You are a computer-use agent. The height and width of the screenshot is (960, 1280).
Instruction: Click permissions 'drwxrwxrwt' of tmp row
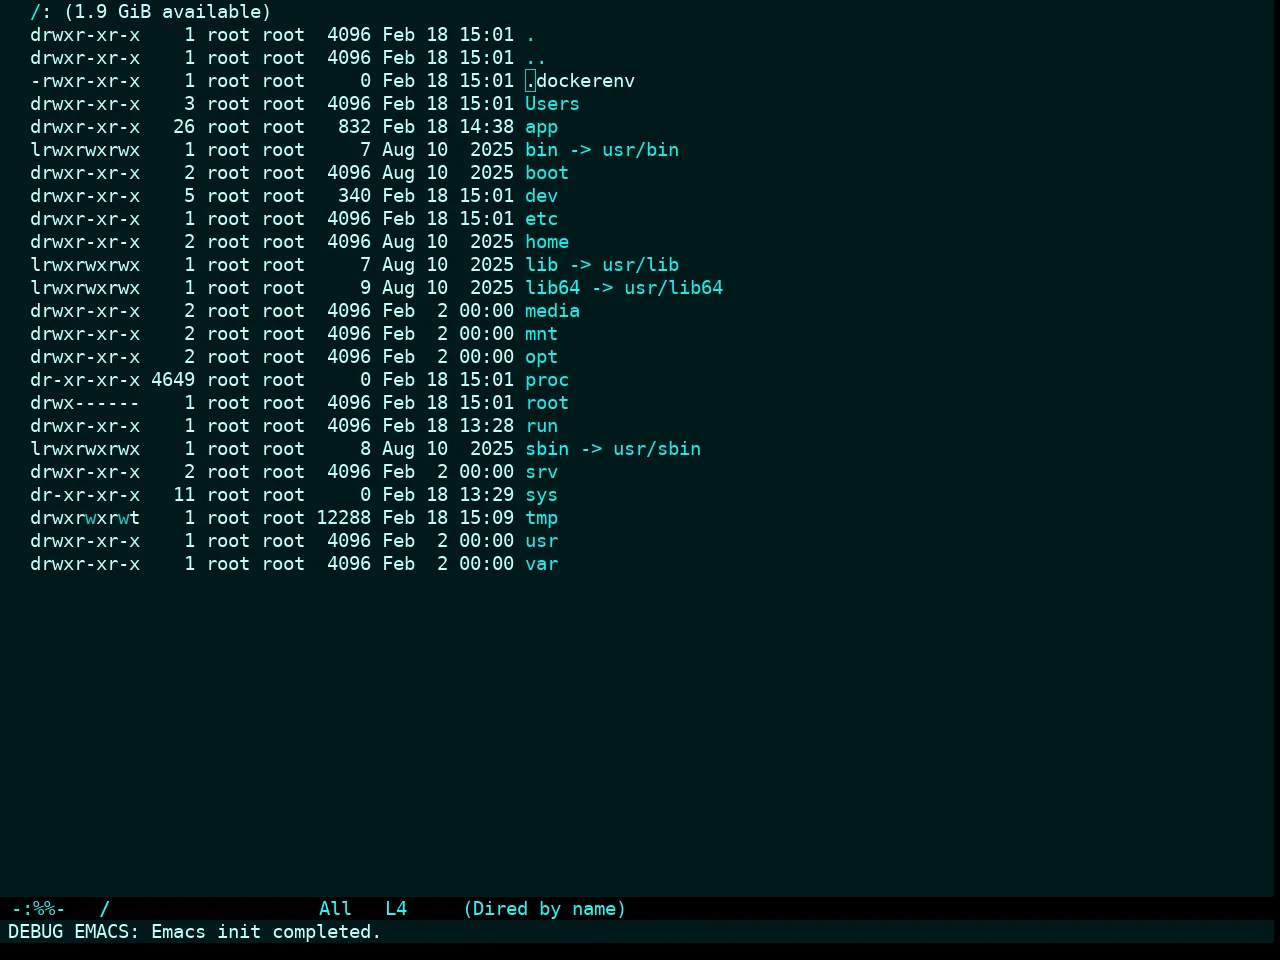tap(85, 518)
